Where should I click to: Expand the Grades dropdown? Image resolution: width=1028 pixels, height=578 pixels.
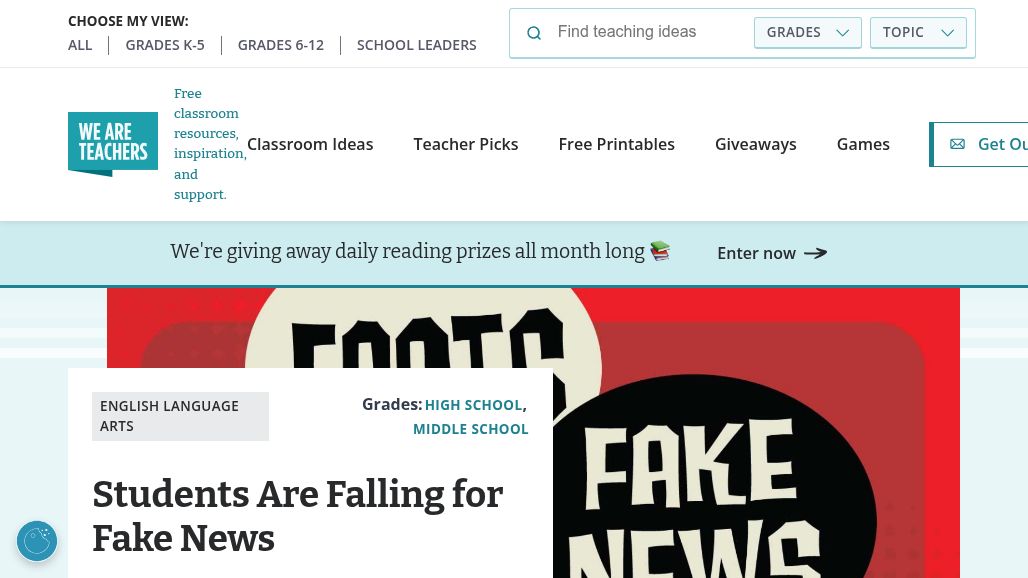(x=808, y=33)
